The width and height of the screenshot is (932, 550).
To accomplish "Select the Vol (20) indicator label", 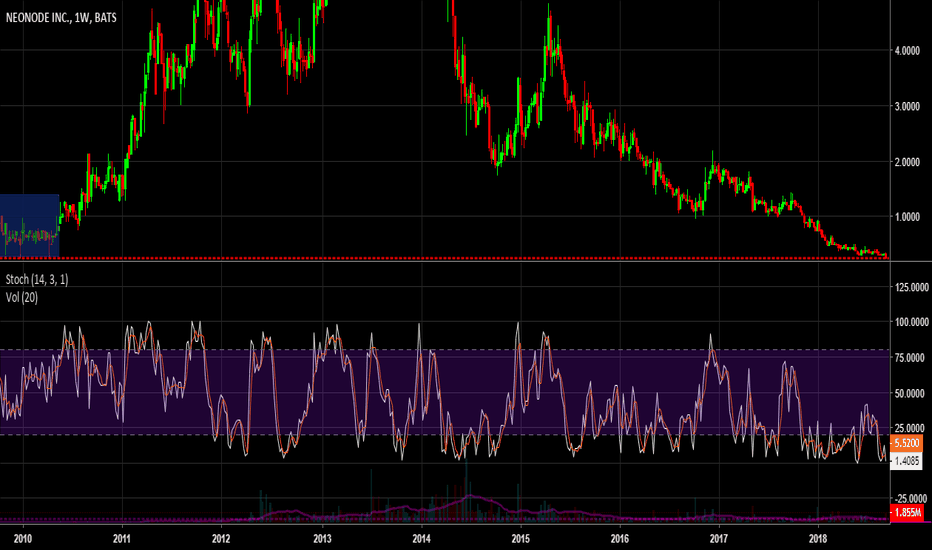I will tap(22, 297).
